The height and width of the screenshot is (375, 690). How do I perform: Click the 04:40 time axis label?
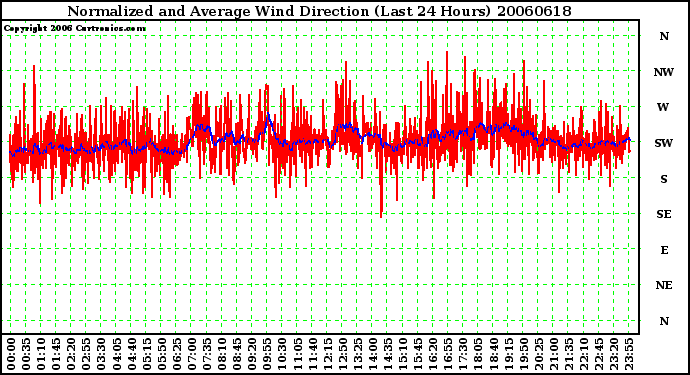point(131,354)
